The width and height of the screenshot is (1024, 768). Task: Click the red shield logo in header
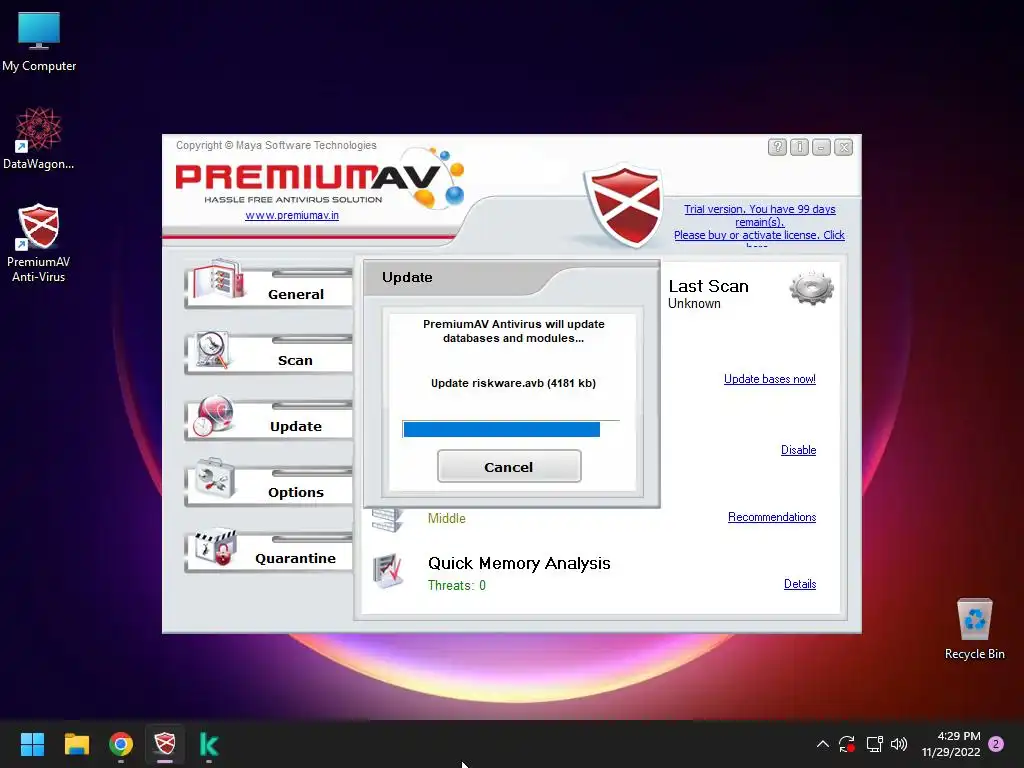(x=624, y=205)
